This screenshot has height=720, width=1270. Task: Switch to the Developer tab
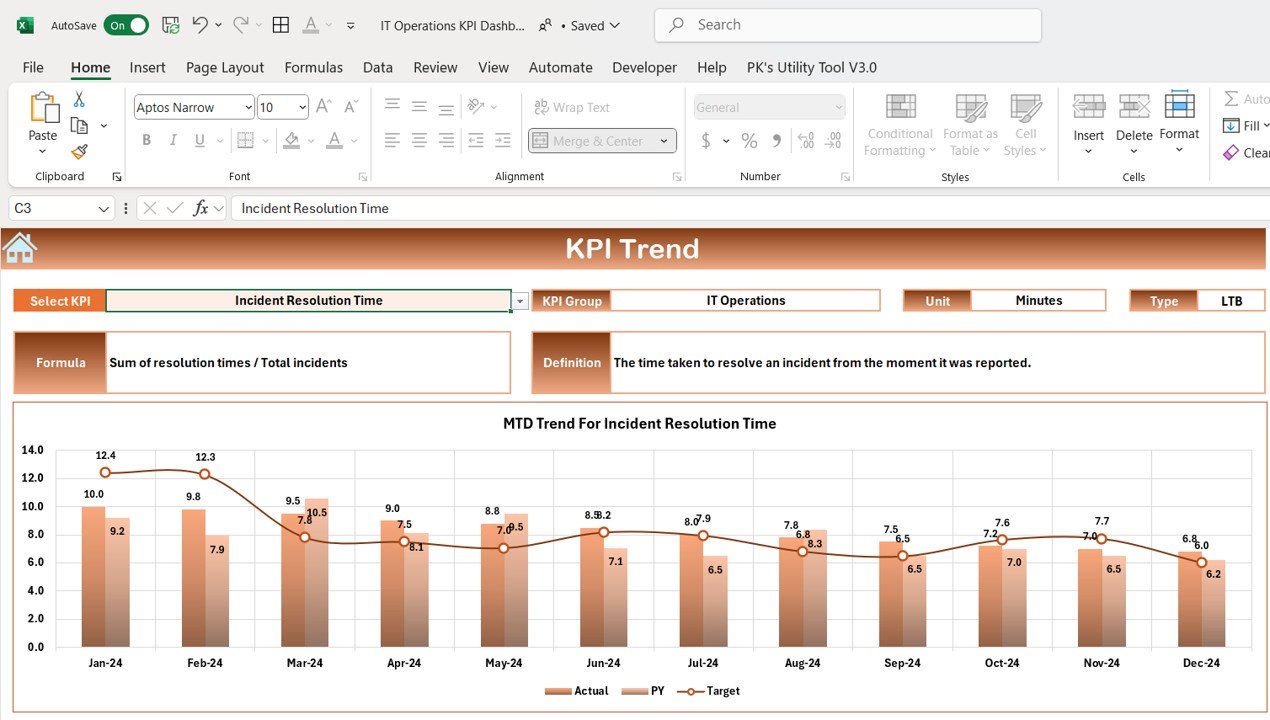click(645, 67)
